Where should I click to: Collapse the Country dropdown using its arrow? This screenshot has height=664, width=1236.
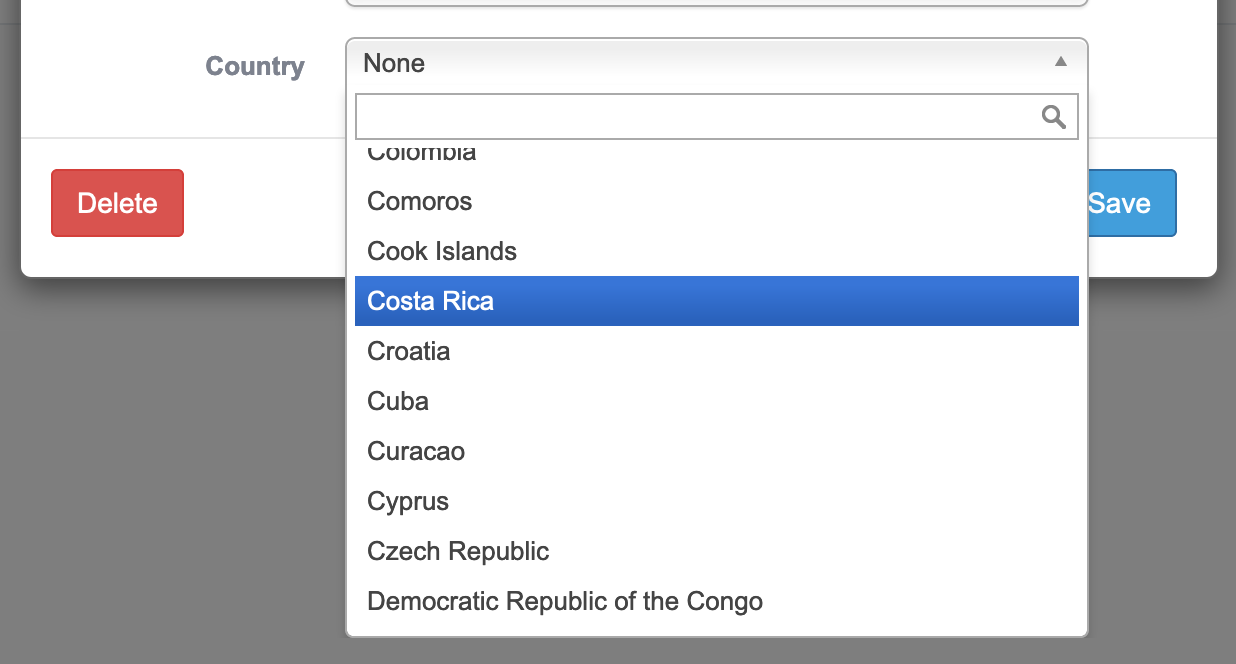(1061, 62)
